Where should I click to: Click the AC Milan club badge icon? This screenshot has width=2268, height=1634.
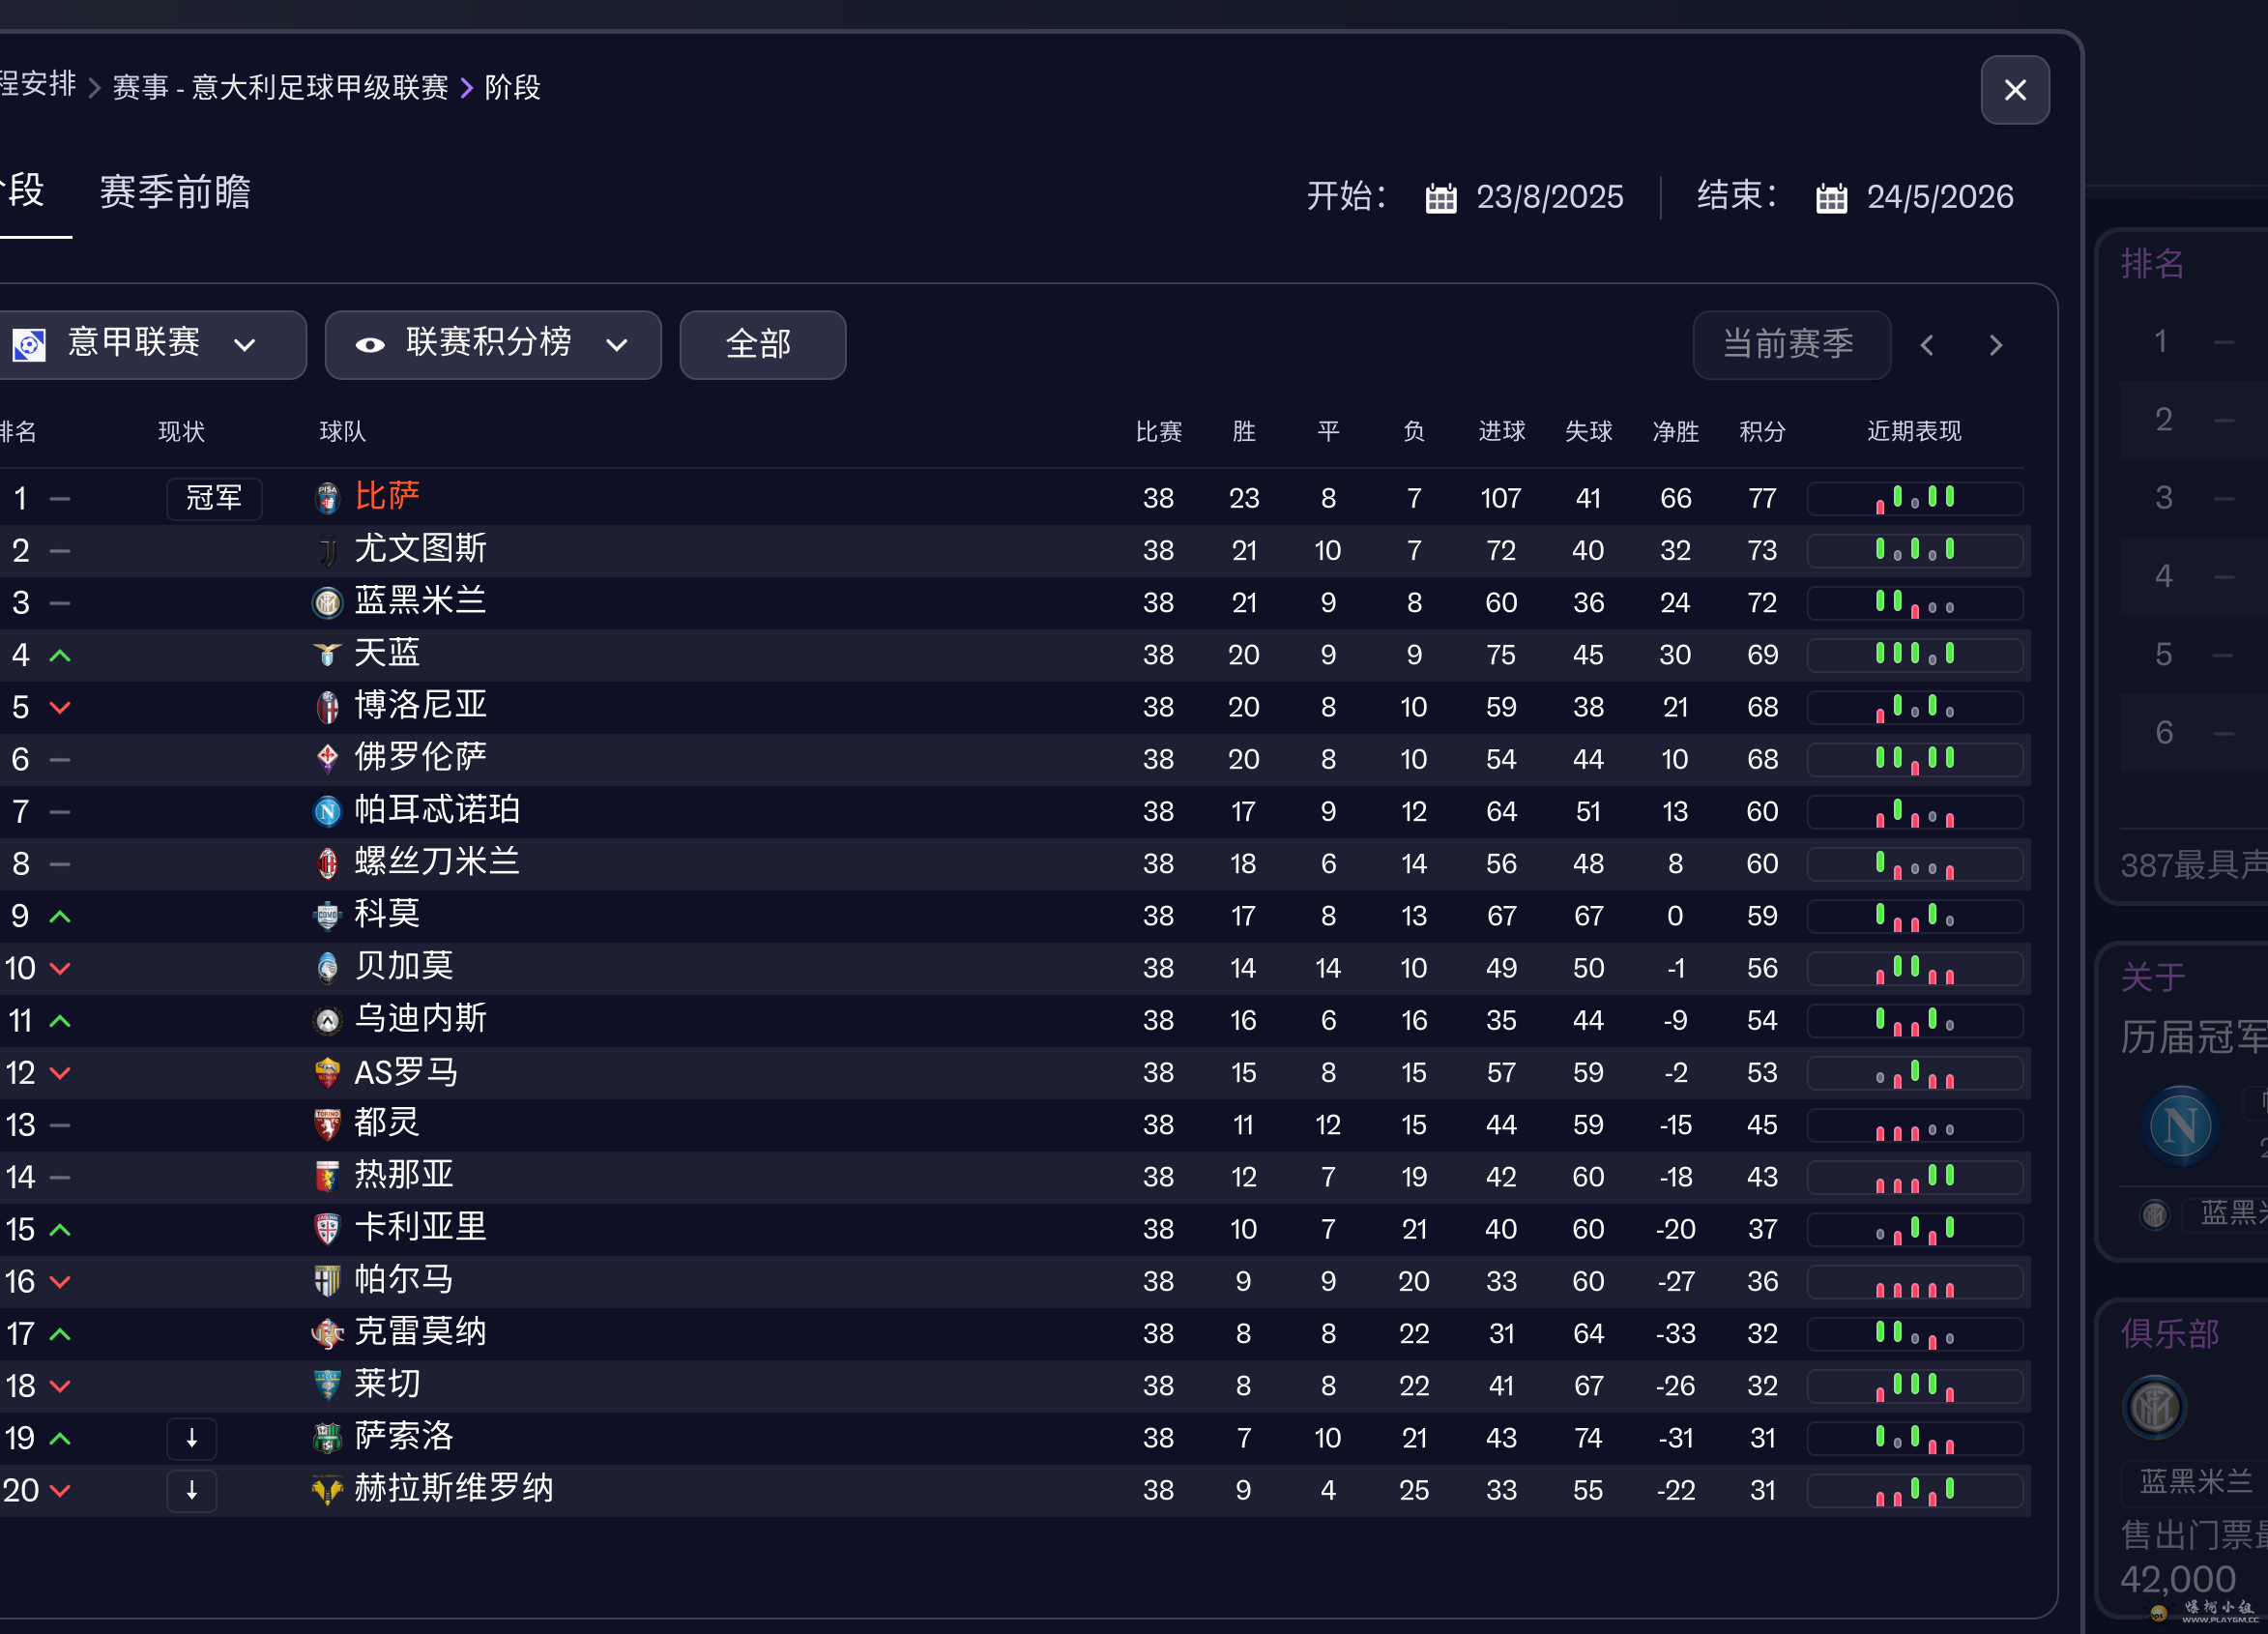click(x=327, y=863)
